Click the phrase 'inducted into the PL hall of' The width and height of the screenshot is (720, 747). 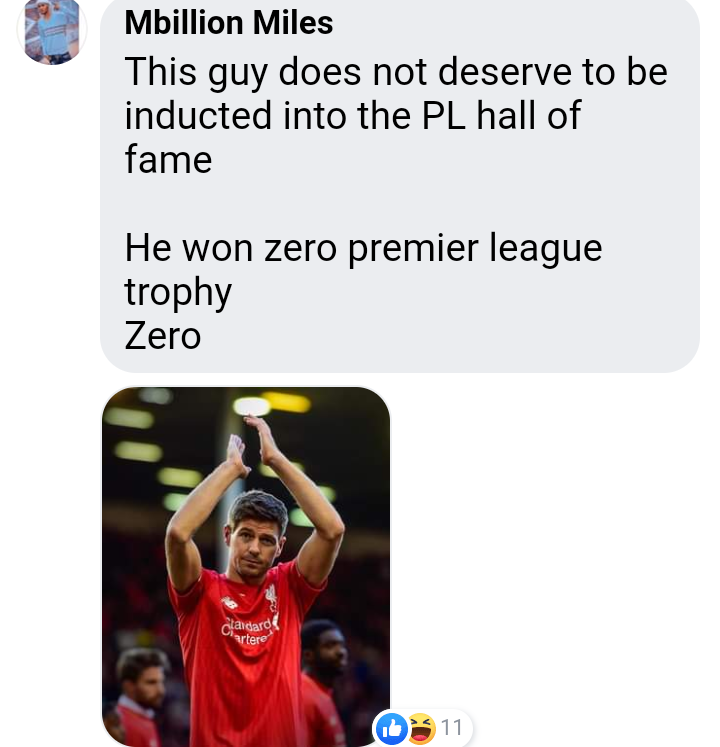[353, 116]
